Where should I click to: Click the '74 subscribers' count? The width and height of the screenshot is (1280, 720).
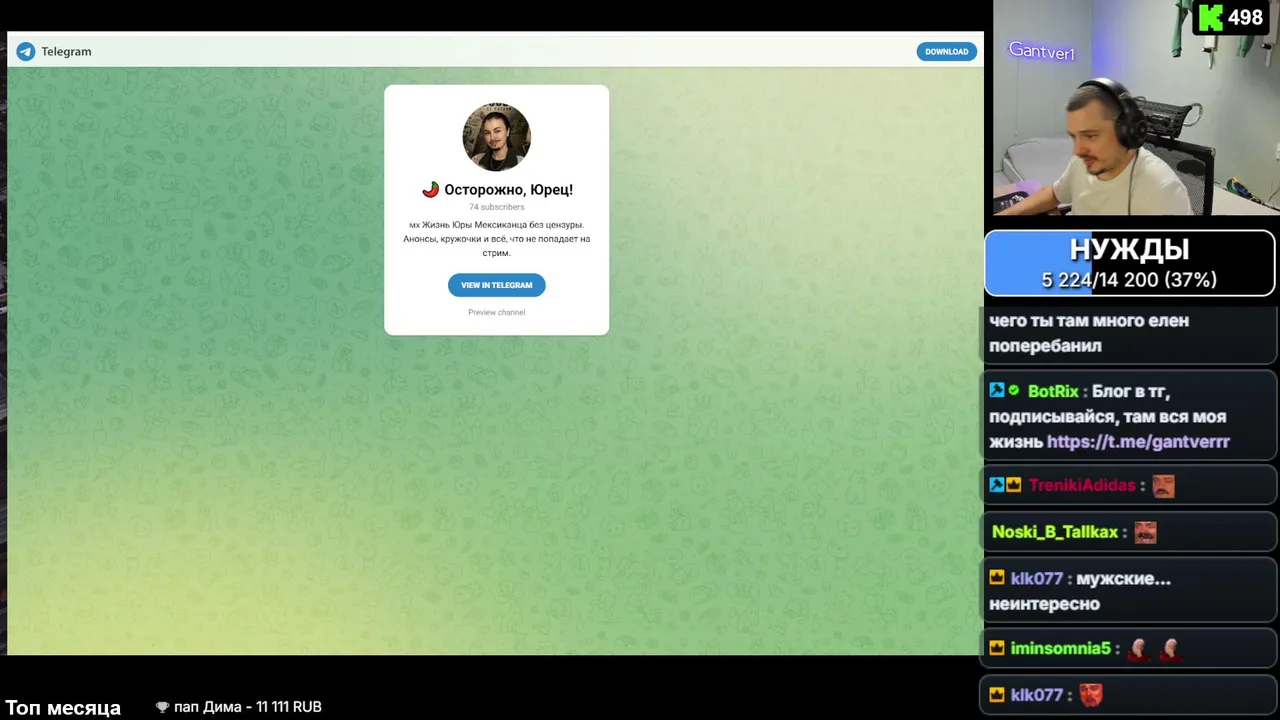(x=497, y=207)
